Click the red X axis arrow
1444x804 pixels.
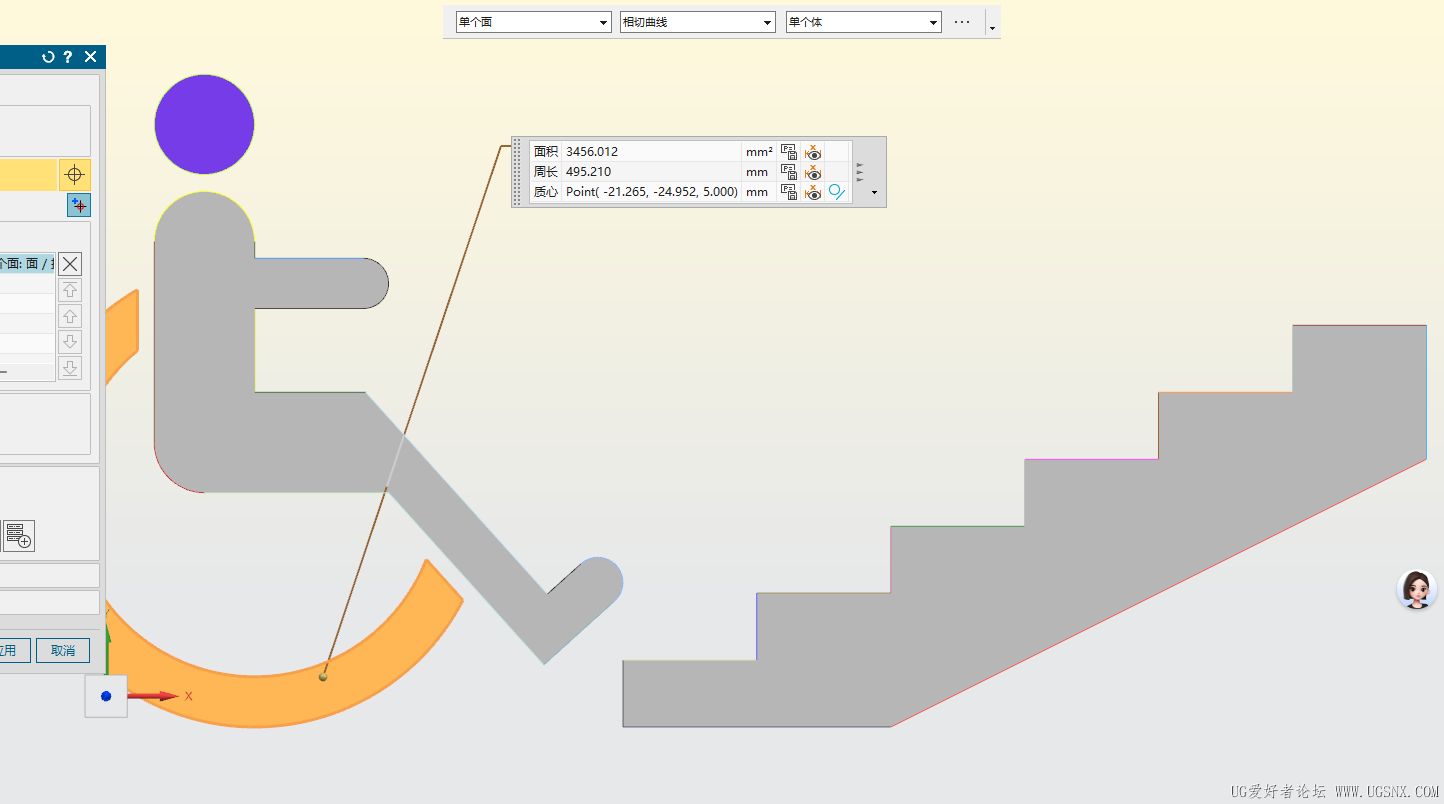pos(155,696)
